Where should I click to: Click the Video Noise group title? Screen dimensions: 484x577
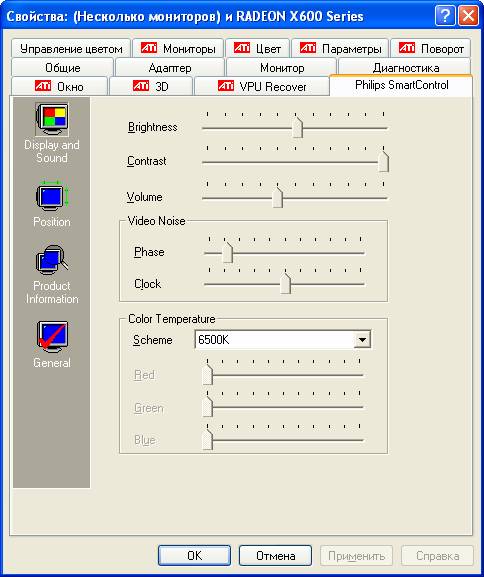pos(156,221)
